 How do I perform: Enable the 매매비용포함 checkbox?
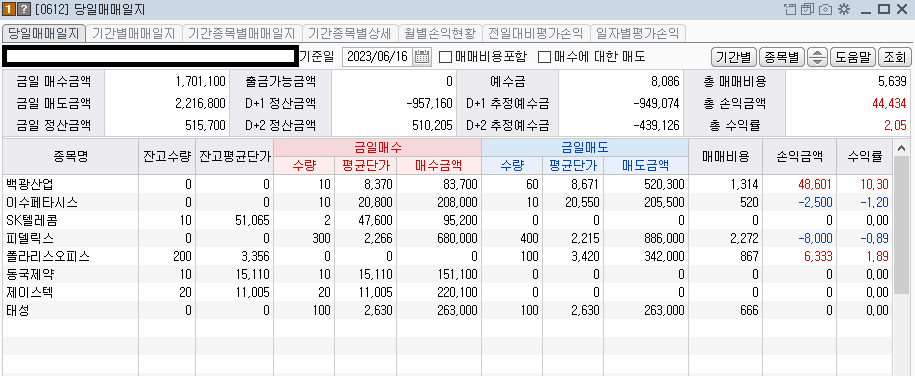coord(445,57)
